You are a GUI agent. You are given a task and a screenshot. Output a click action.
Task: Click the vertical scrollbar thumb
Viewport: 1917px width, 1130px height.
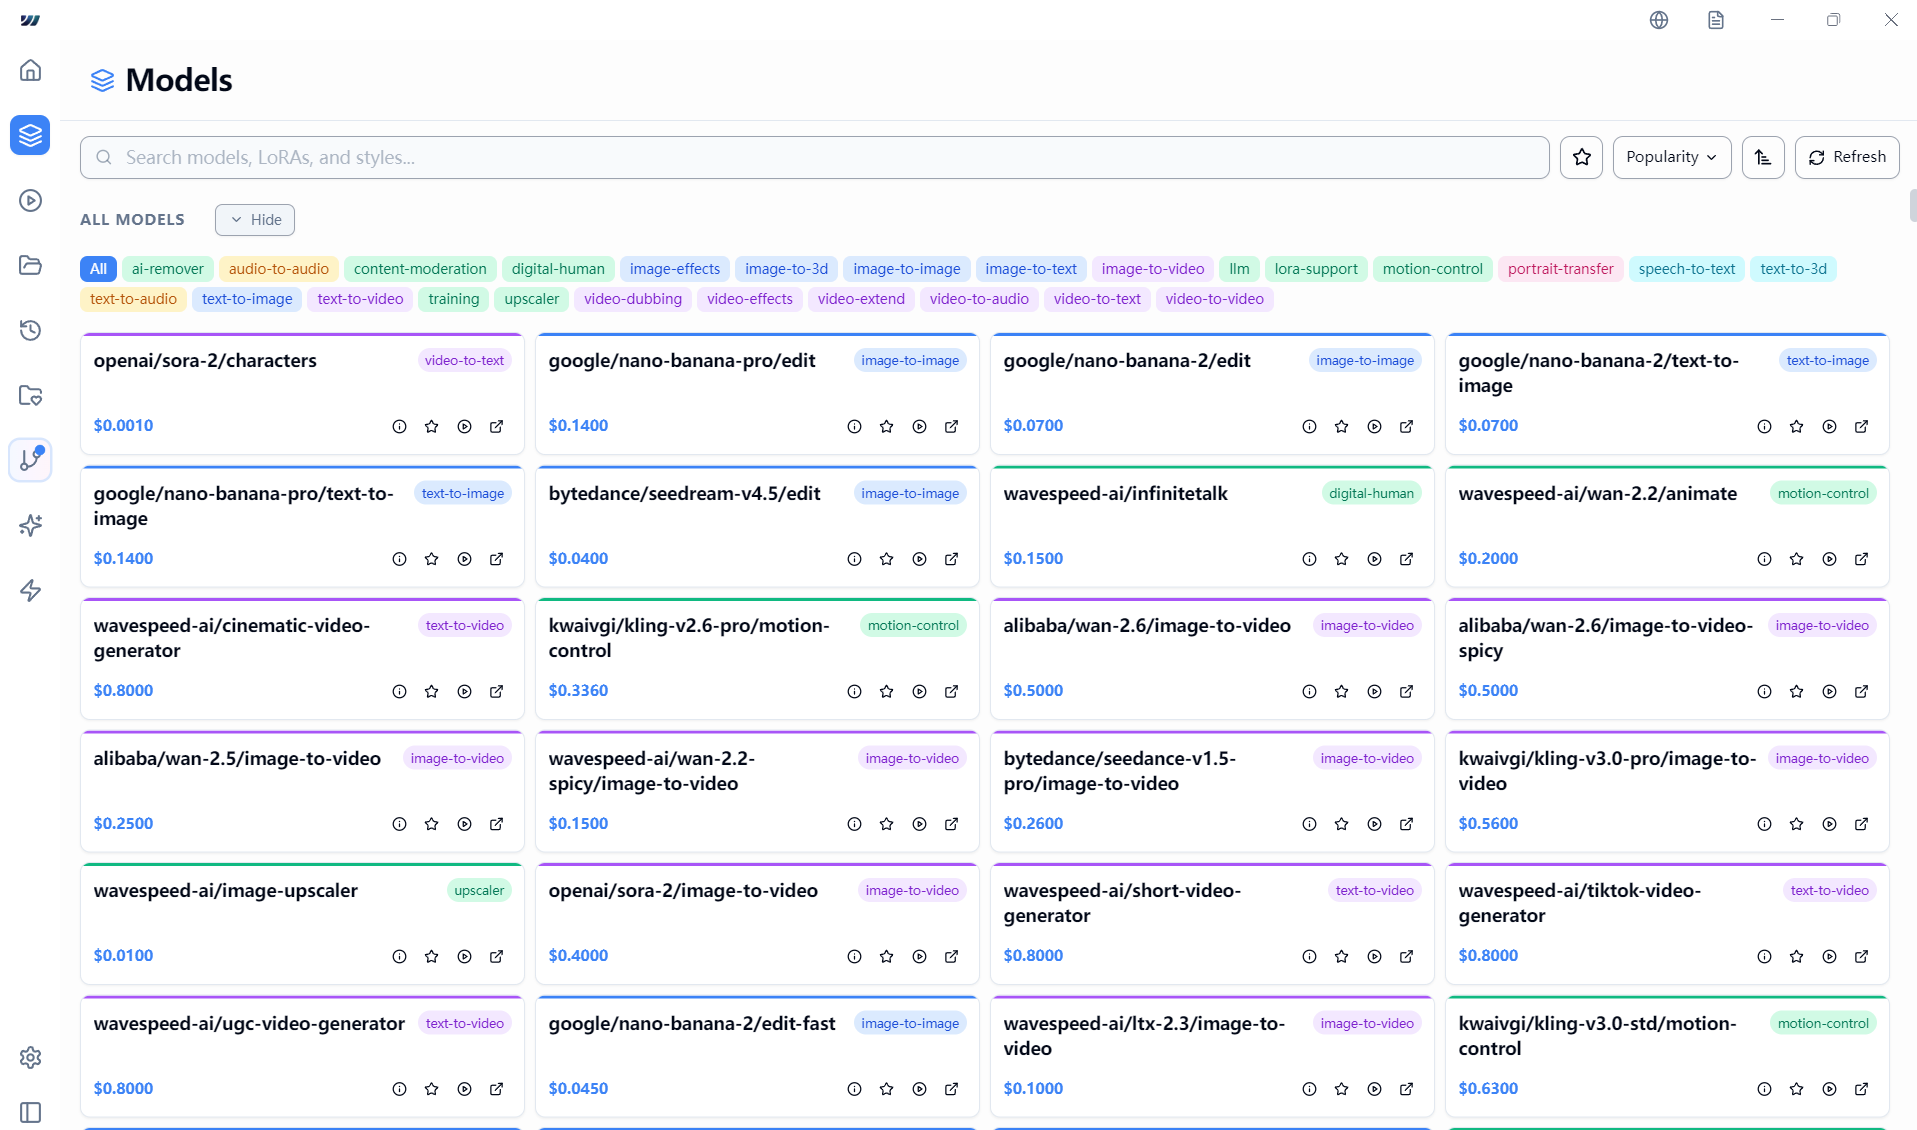click(1912, 205)
